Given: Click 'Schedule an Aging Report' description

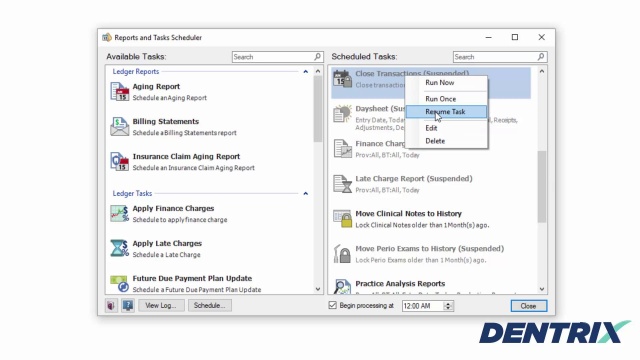Looking at the screenshot, I should coord(169,98).
